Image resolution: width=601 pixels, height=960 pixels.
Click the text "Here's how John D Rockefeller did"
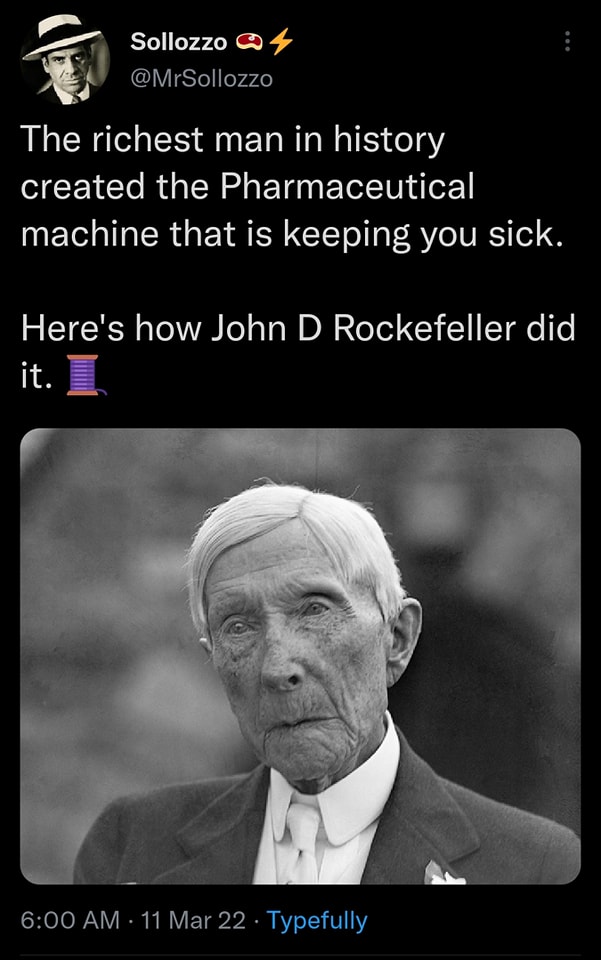click(298, 328)
